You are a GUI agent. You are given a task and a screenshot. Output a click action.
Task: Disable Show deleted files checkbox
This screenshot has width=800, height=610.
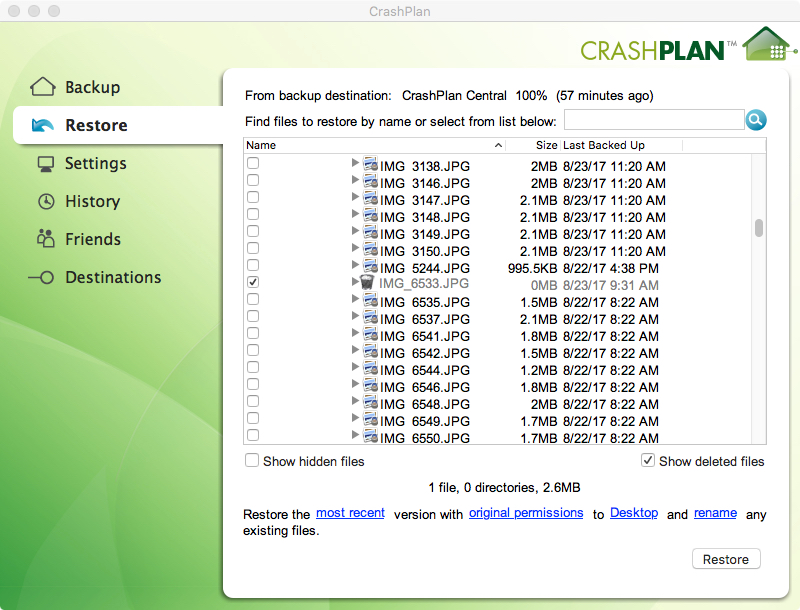tap(647, 461)
